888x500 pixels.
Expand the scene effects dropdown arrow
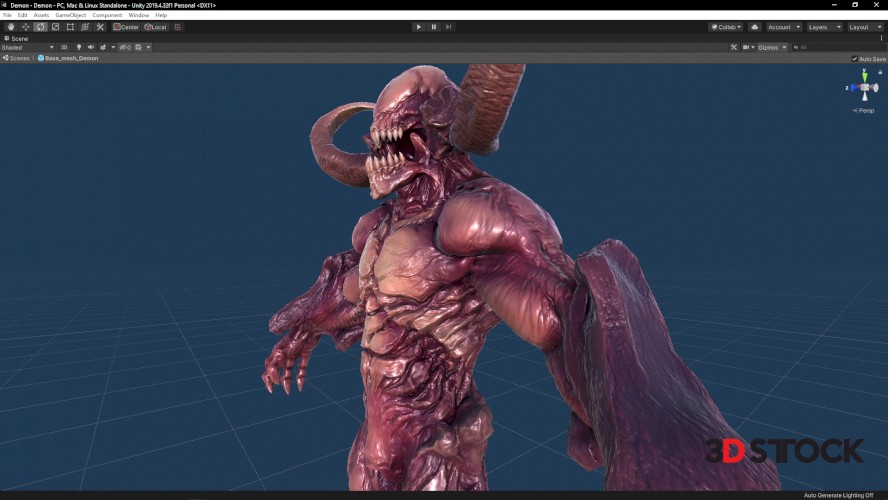coord(113,48)
